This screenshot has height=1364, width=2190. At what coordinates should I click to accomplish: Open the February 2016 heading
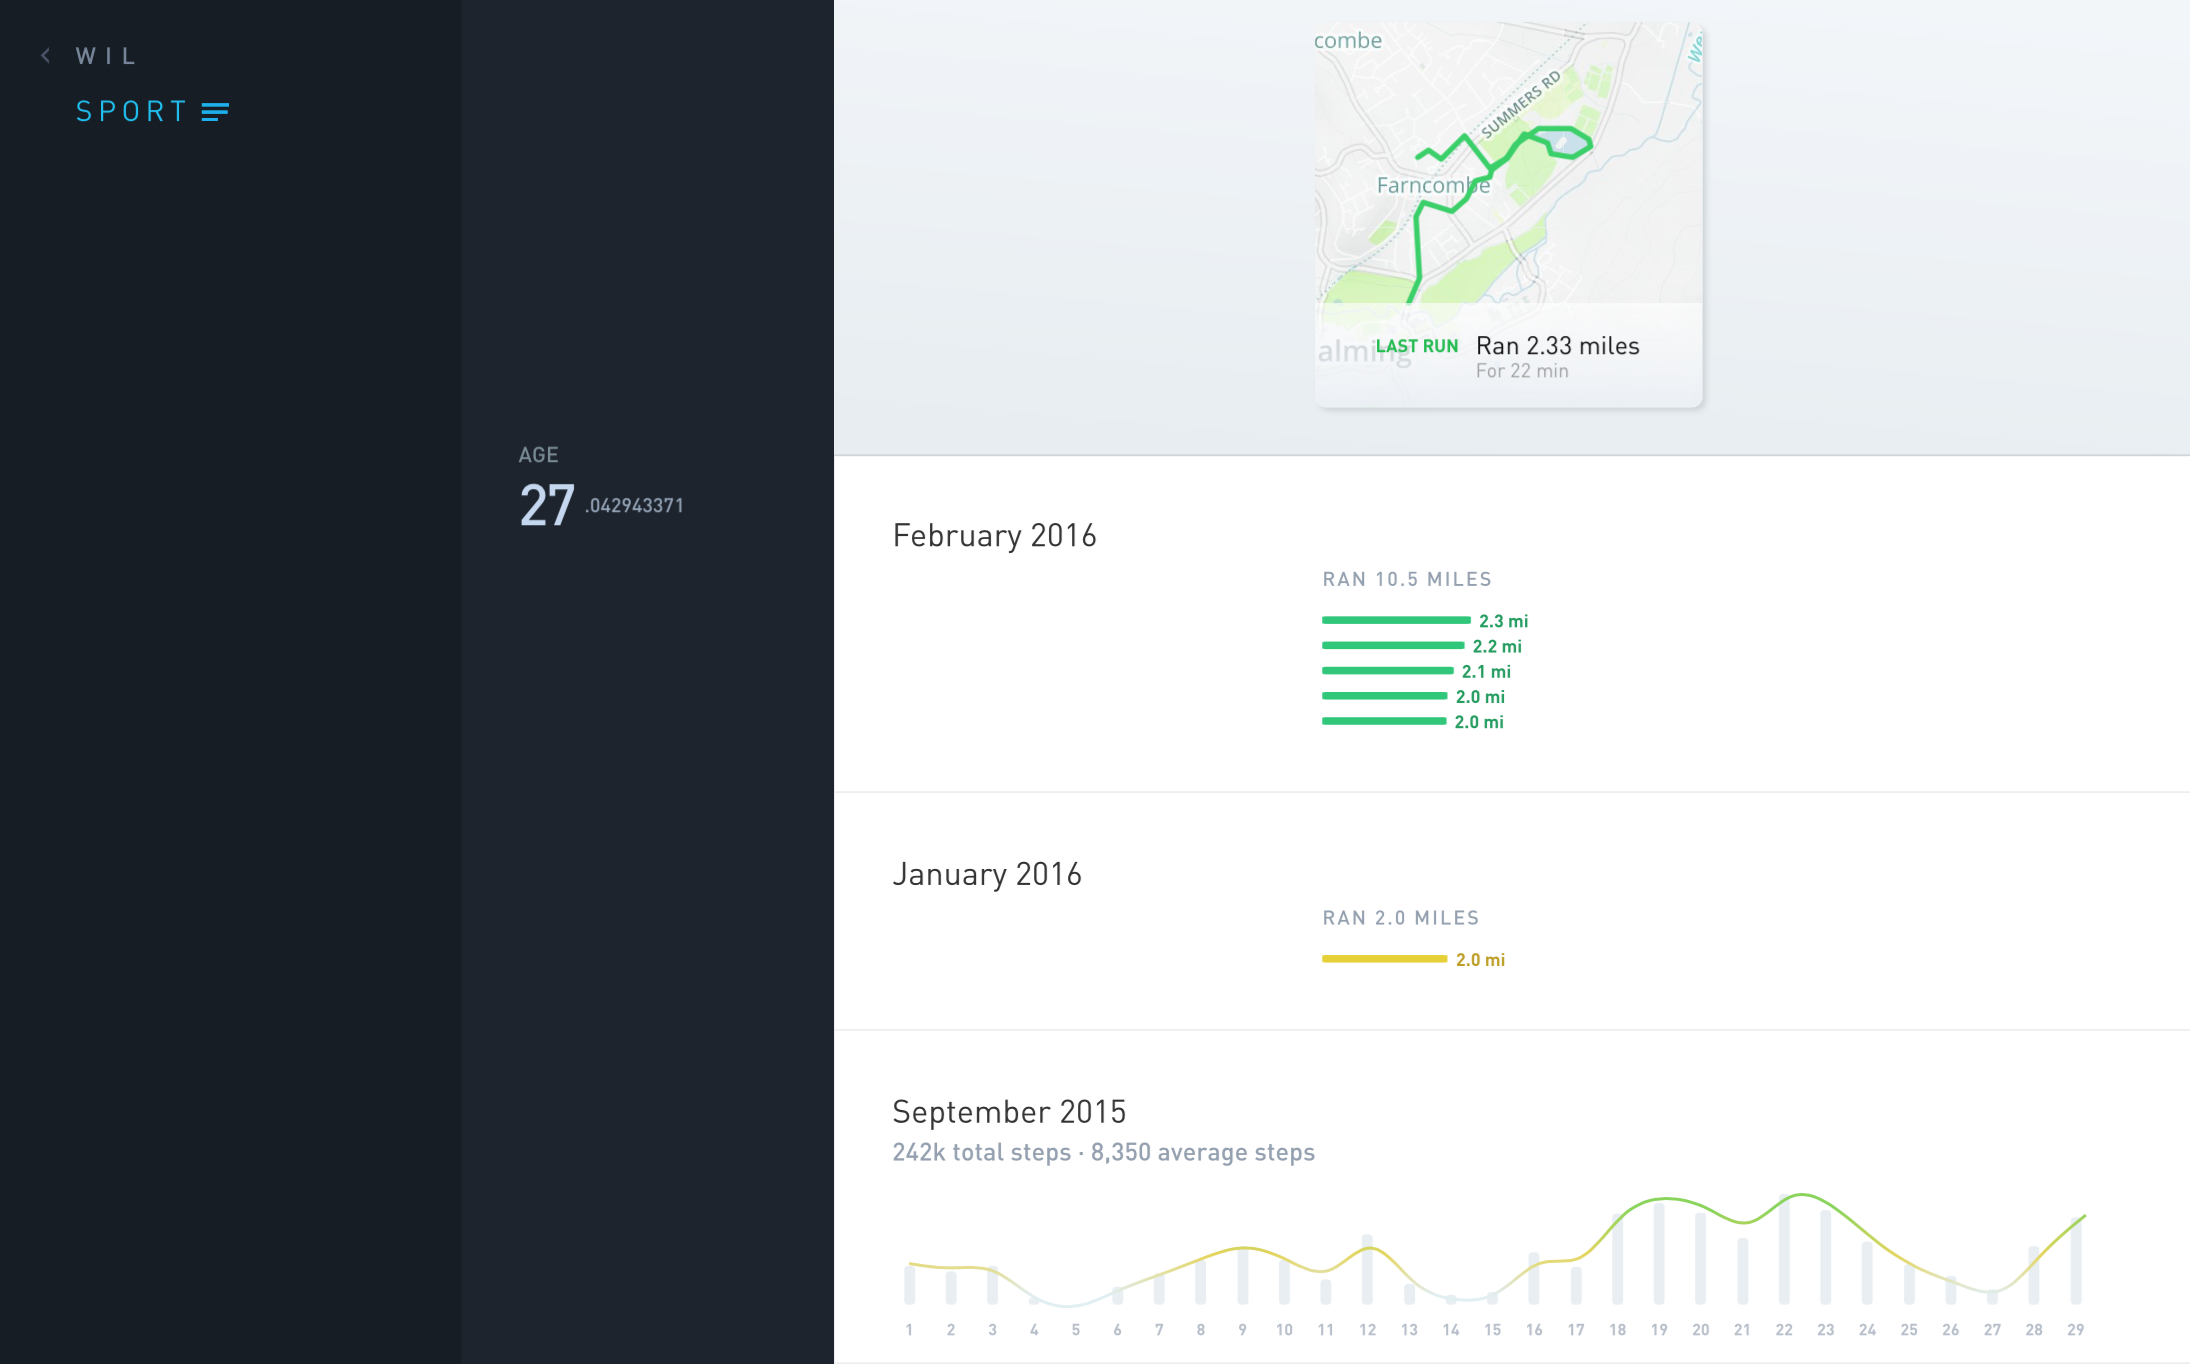(994, 536)
